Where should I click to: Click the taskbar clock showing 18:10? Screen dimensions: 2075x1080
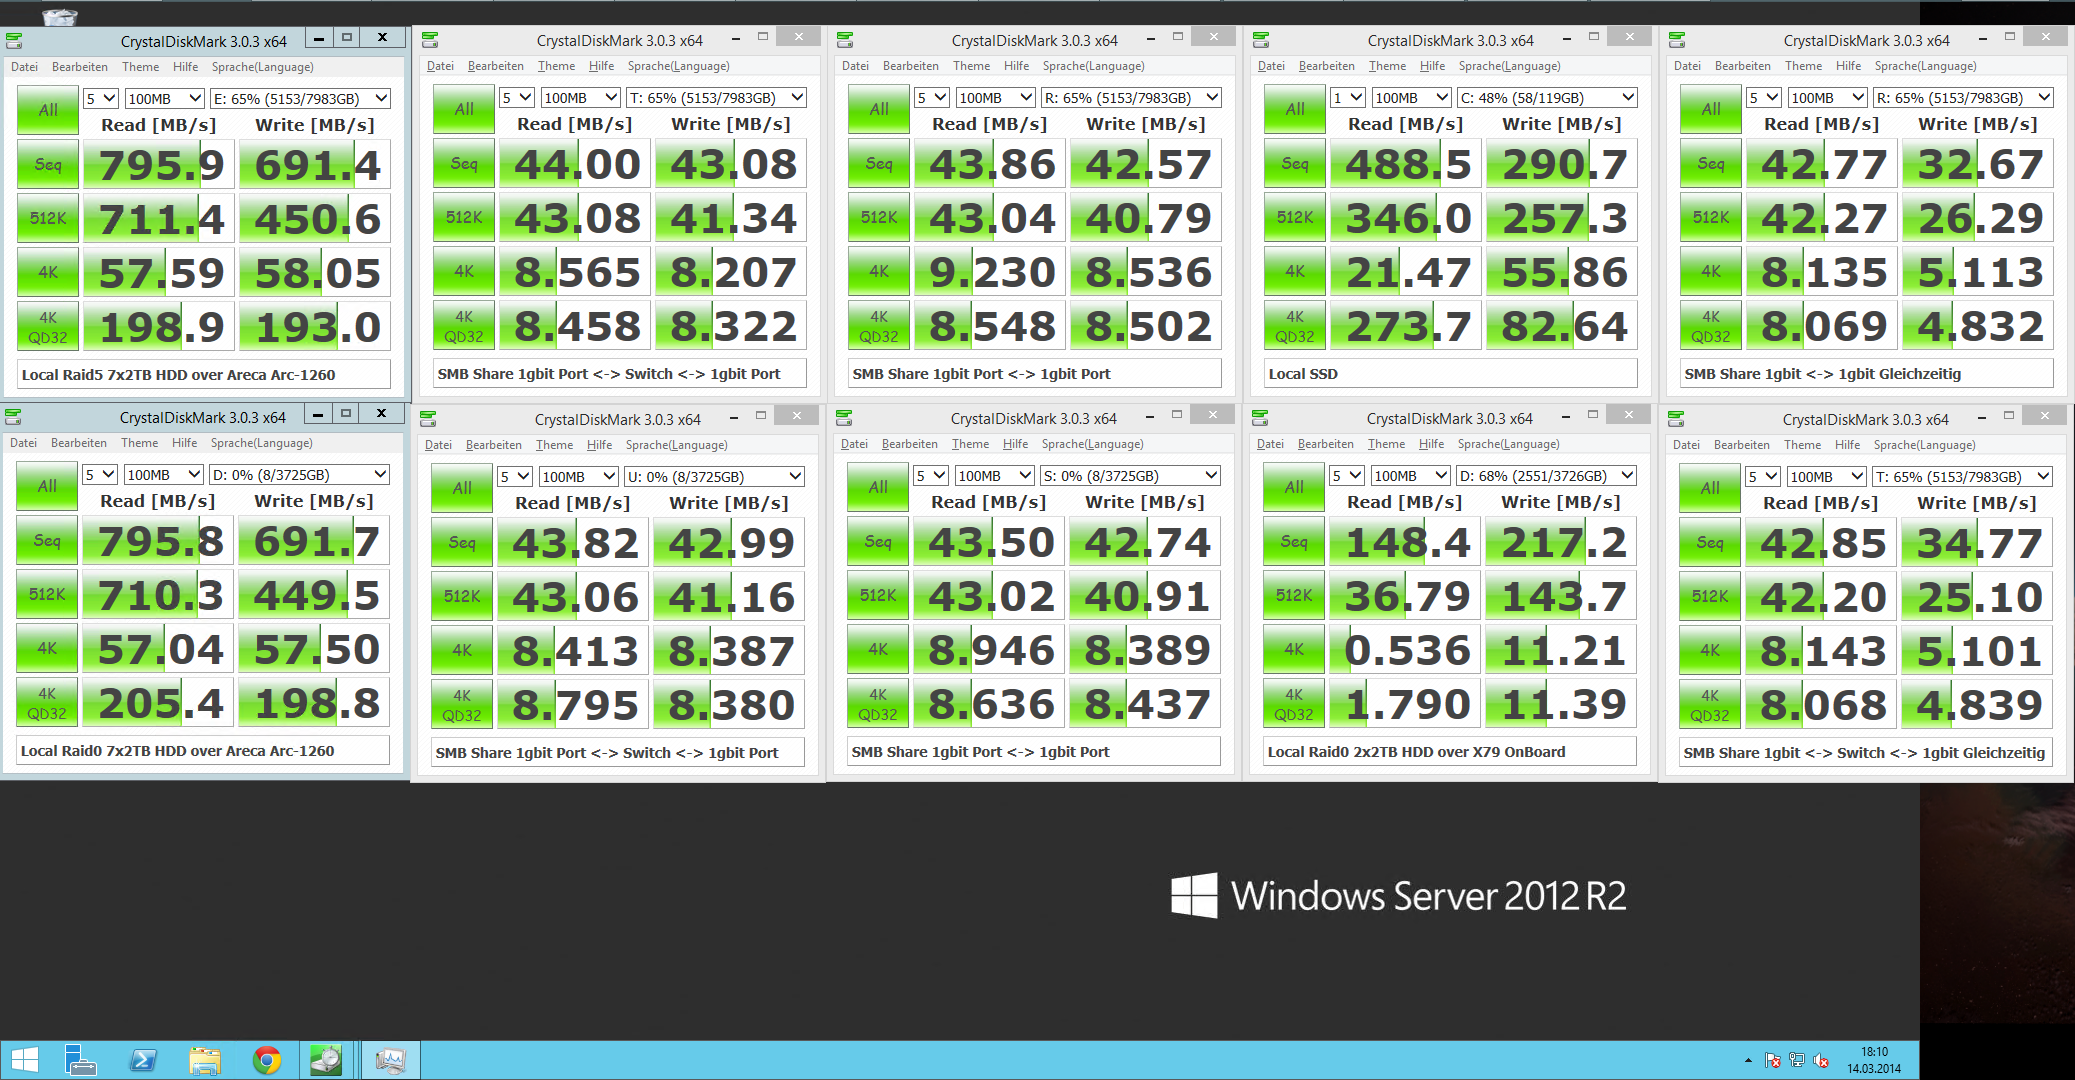coord(1874,1060)
